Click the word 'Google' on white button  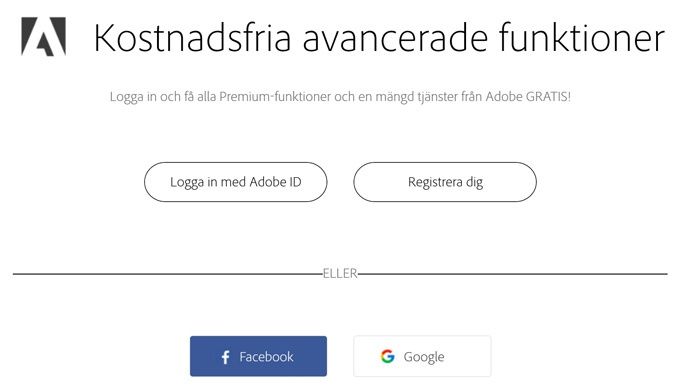(424, 357)
